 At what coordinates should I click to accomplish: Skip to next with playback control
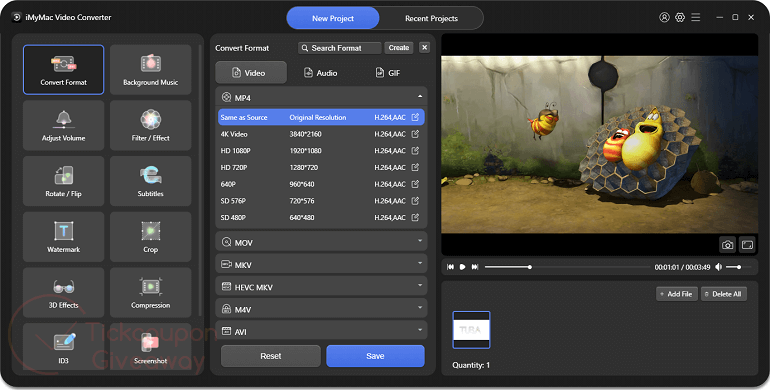[x=475, y=267]
